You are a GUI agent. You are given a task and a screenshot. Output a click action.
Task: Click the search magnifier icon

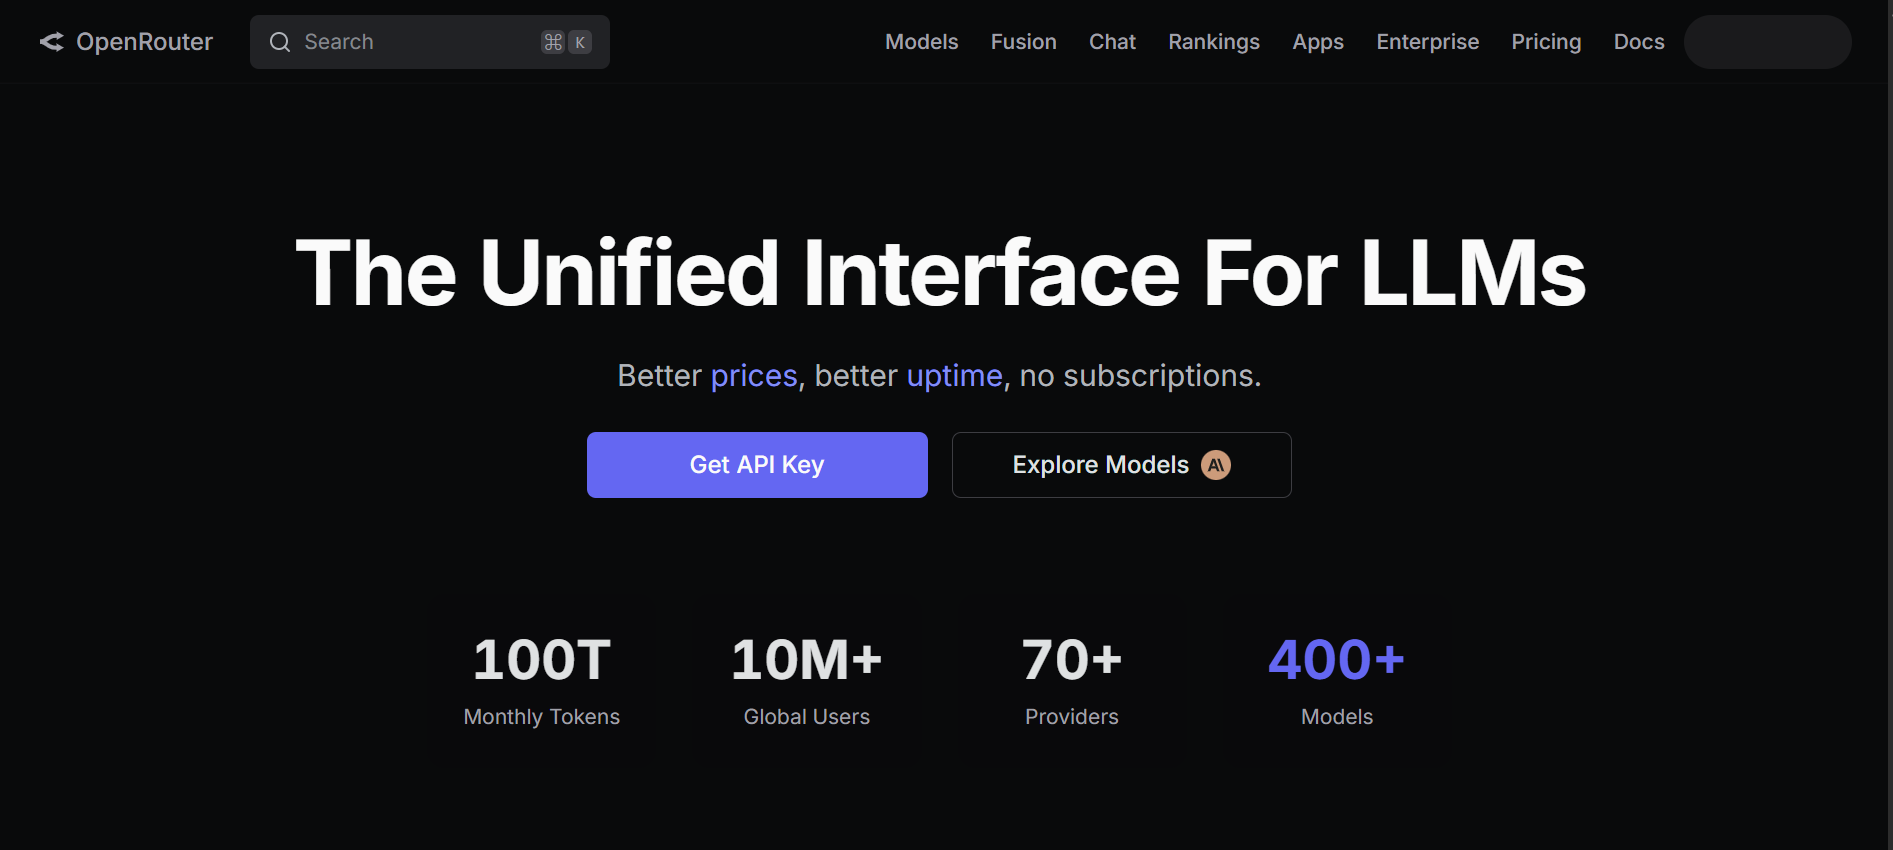pos(280,42)
